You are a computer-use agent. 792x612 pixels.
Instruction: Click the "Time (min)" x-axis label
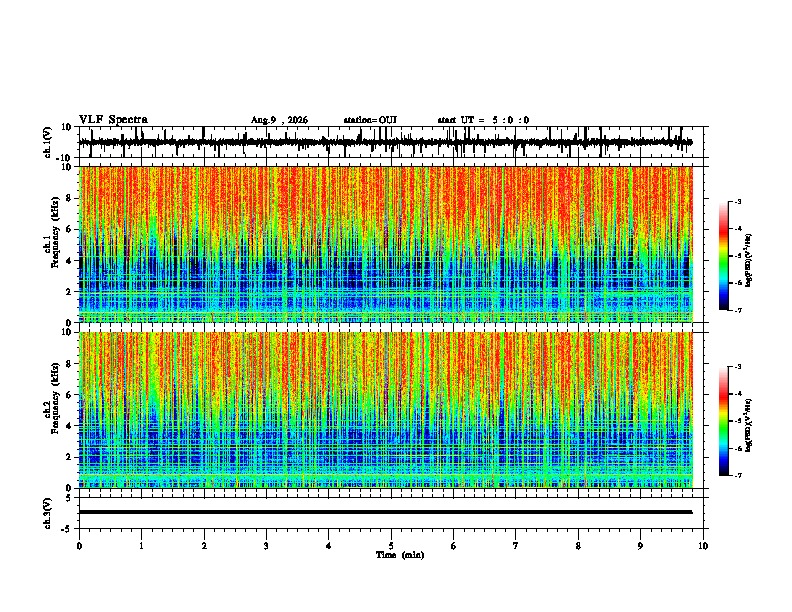click(400, 555)
